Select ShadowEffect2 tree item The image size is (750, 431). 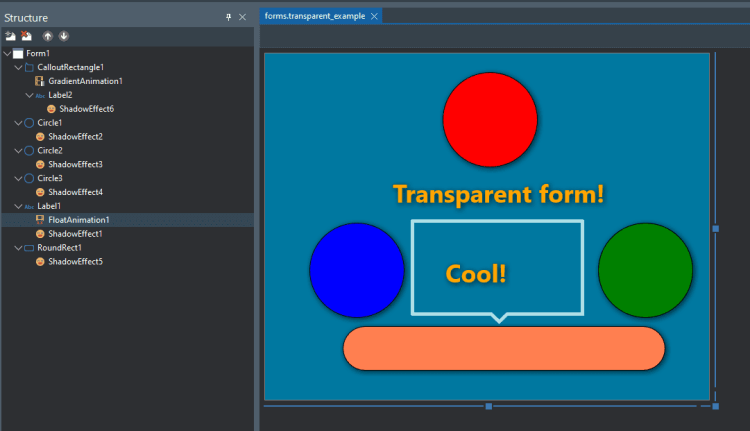click(75, 137)
